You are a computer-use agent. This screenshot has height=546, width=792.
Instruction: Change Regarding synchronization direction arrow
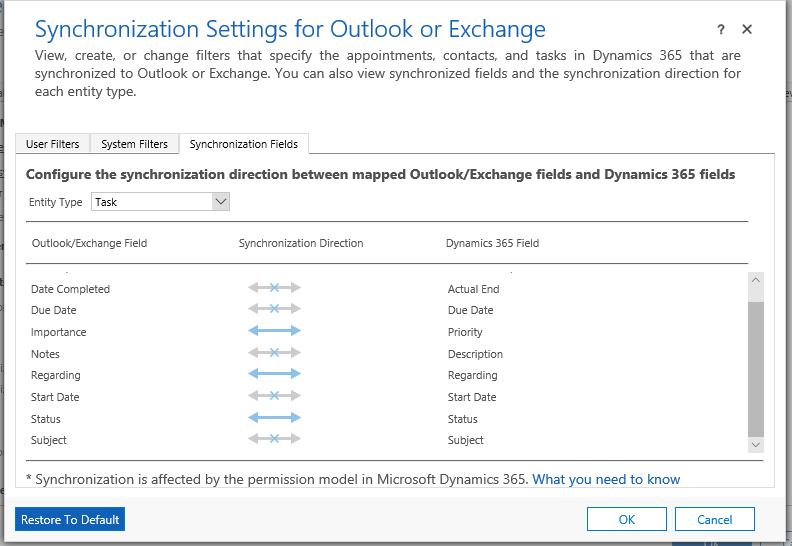tap(274, 375)
